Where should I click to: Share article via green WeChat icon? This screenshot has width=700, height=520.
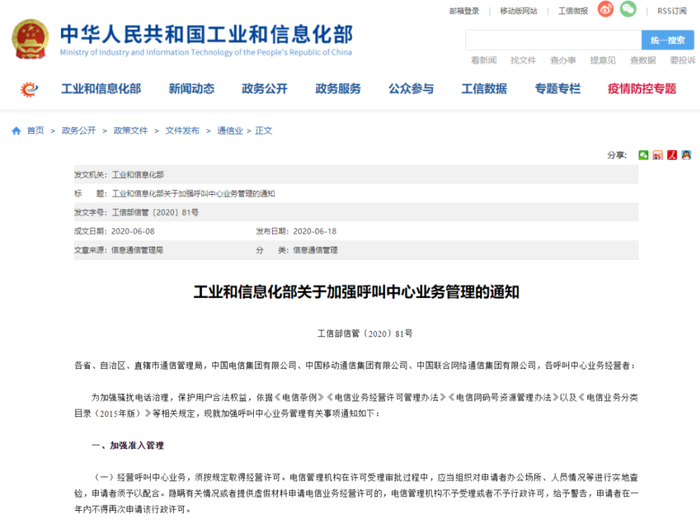[643, 155]
